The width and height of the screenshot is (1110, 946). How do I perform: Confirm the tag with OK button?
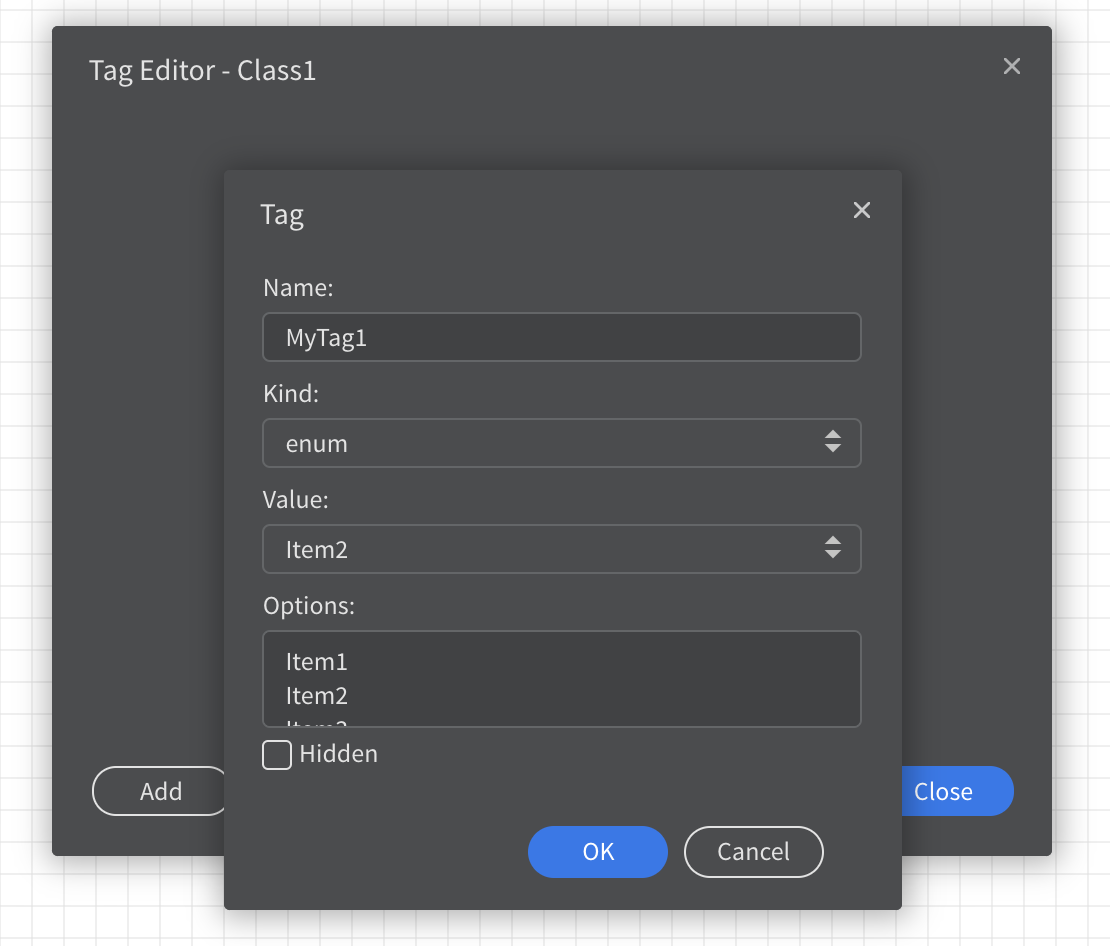[597, 852]
